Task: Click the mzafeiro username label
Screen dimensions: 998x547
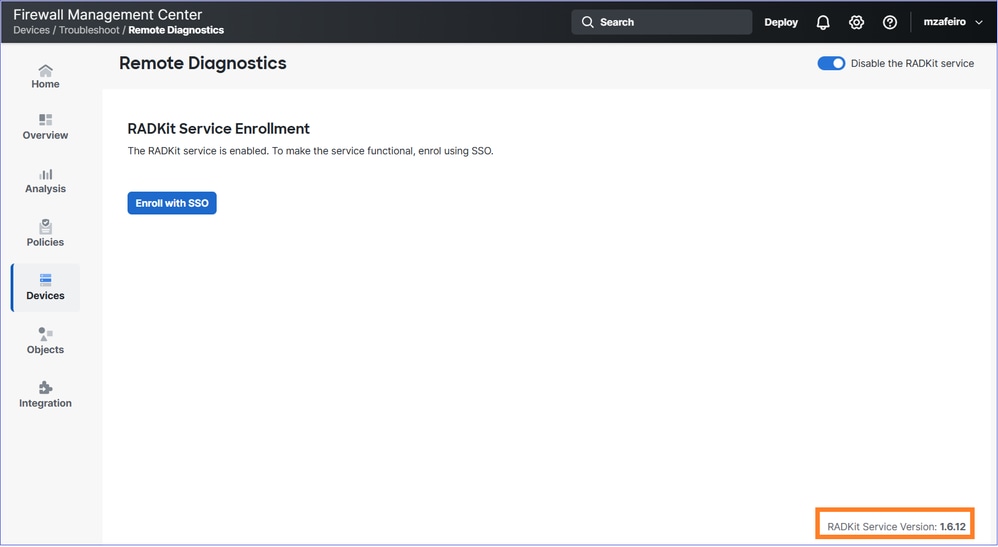Action: [945, 22]
